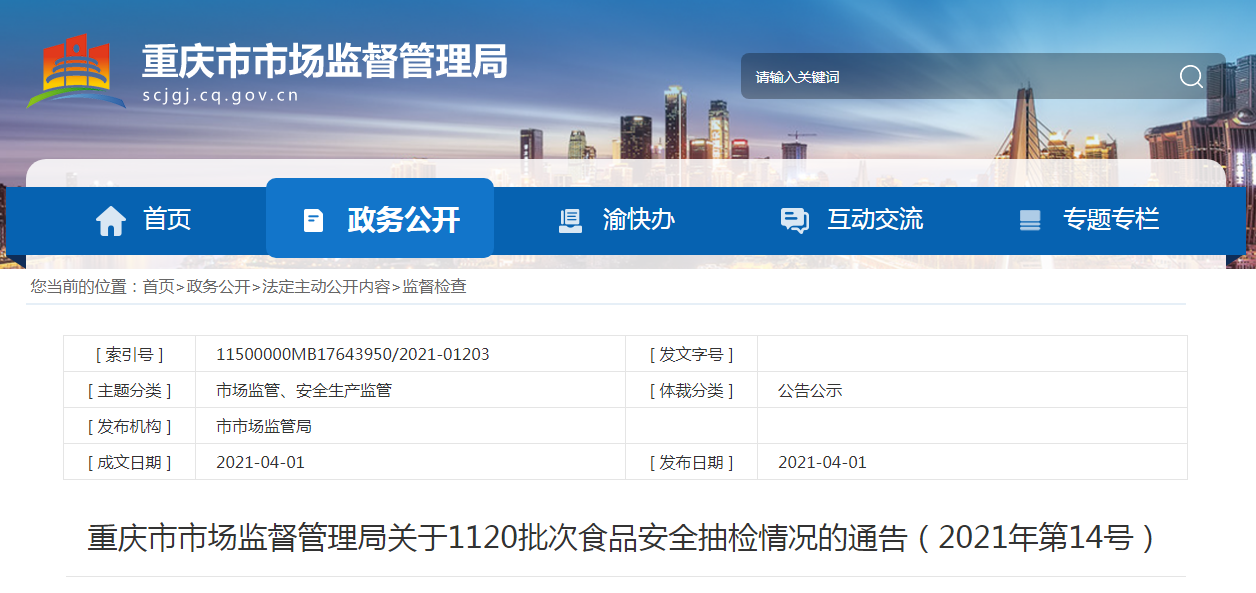1256x593 pixels.
Task: Click the site title 重庆市市场监督管理局
Action: 325,62
